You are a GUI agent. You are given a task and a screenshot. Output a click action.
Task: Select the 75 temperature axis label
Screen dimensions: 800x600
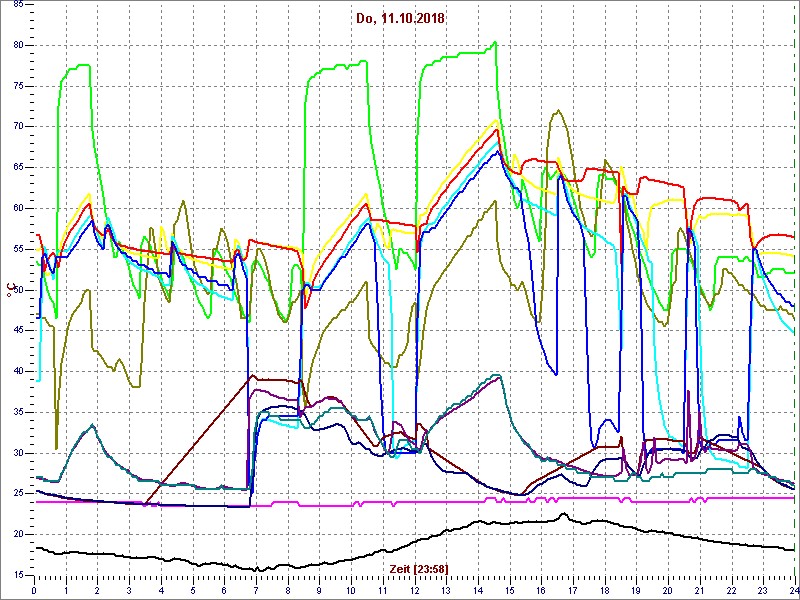point(16,86)
